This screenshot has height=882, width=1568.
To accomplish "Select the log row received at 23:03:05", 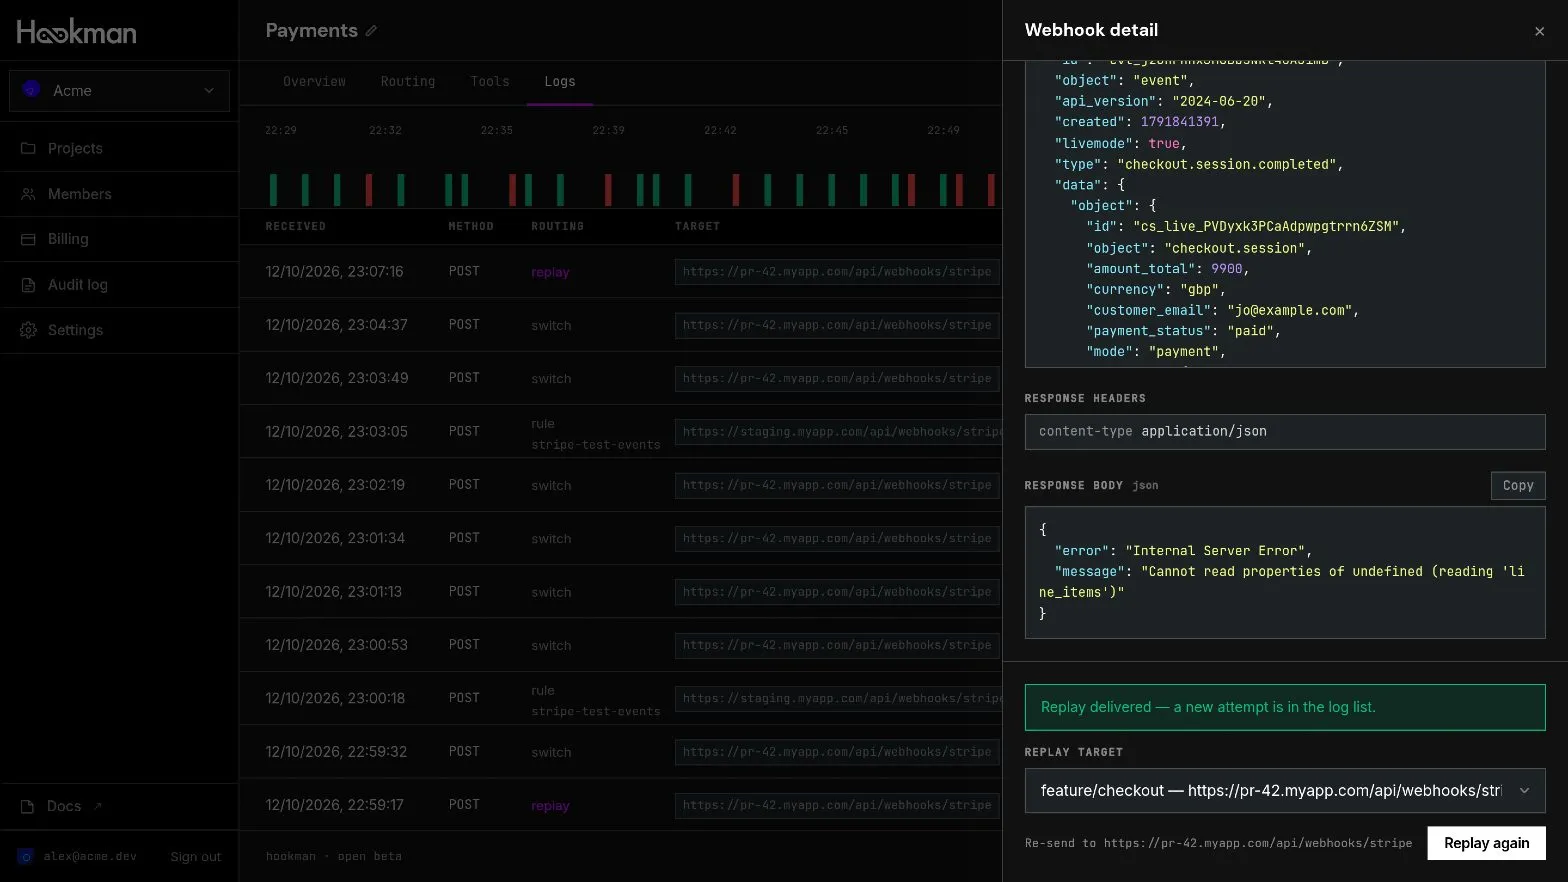I will point(621,431).
